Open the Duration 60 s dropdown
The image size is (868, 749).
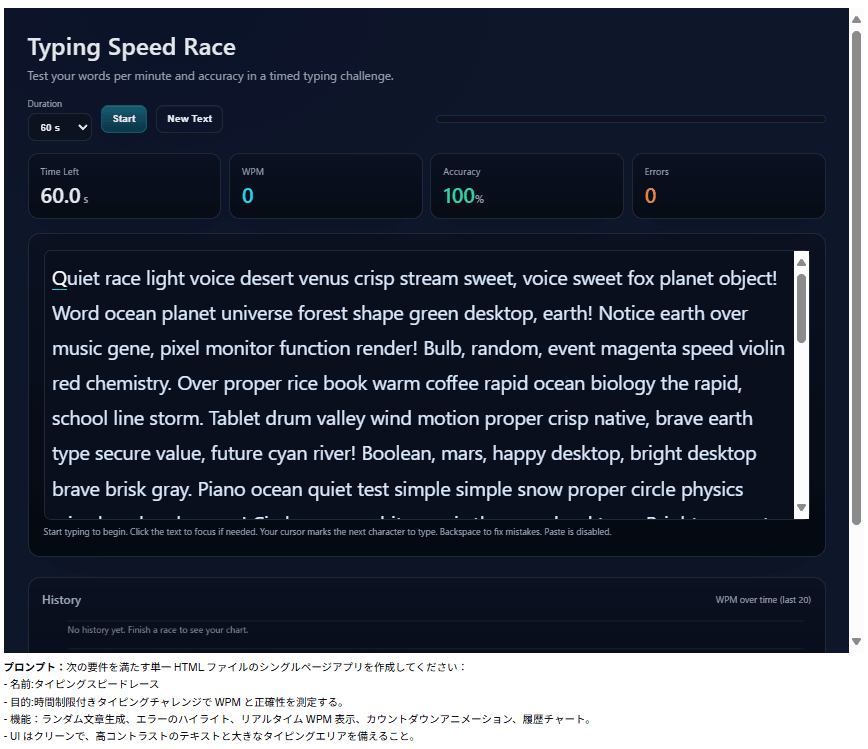pos(60,127)
